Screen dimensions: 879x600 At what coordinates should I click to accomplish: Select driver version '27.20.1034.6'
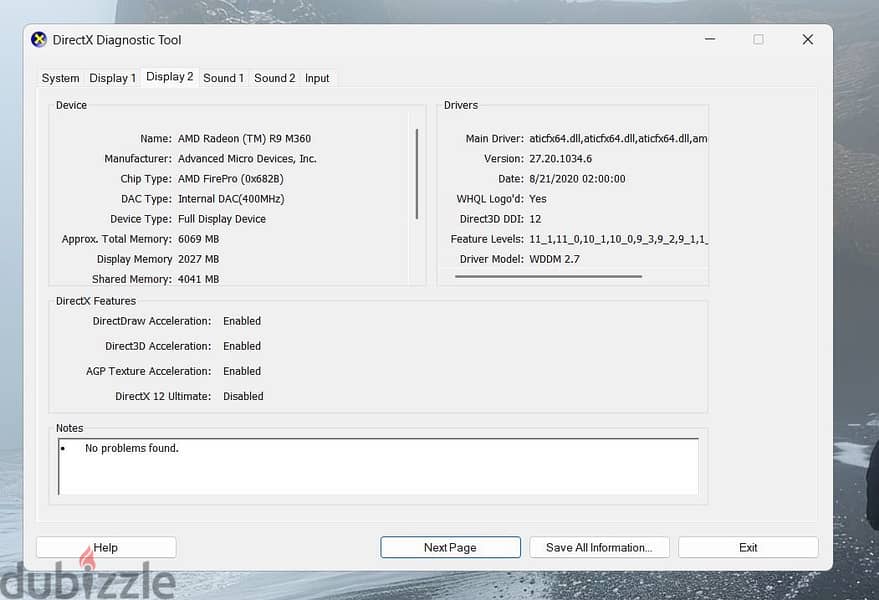[x=560, y=159]
